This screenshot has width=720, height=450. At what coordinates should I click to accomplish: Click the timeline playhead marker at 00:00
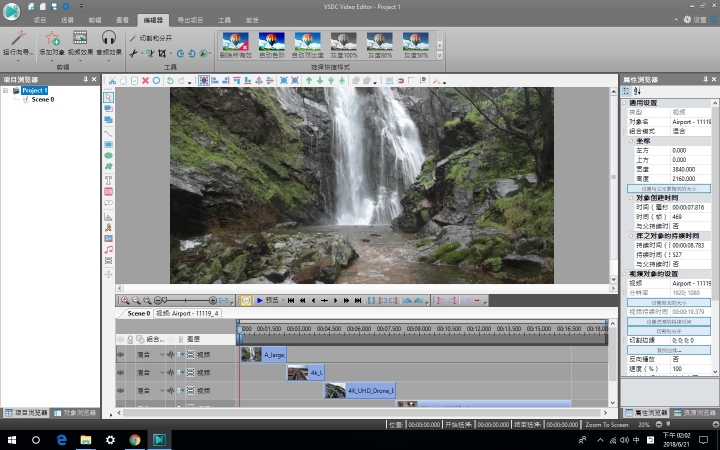(x=239, y=329)
